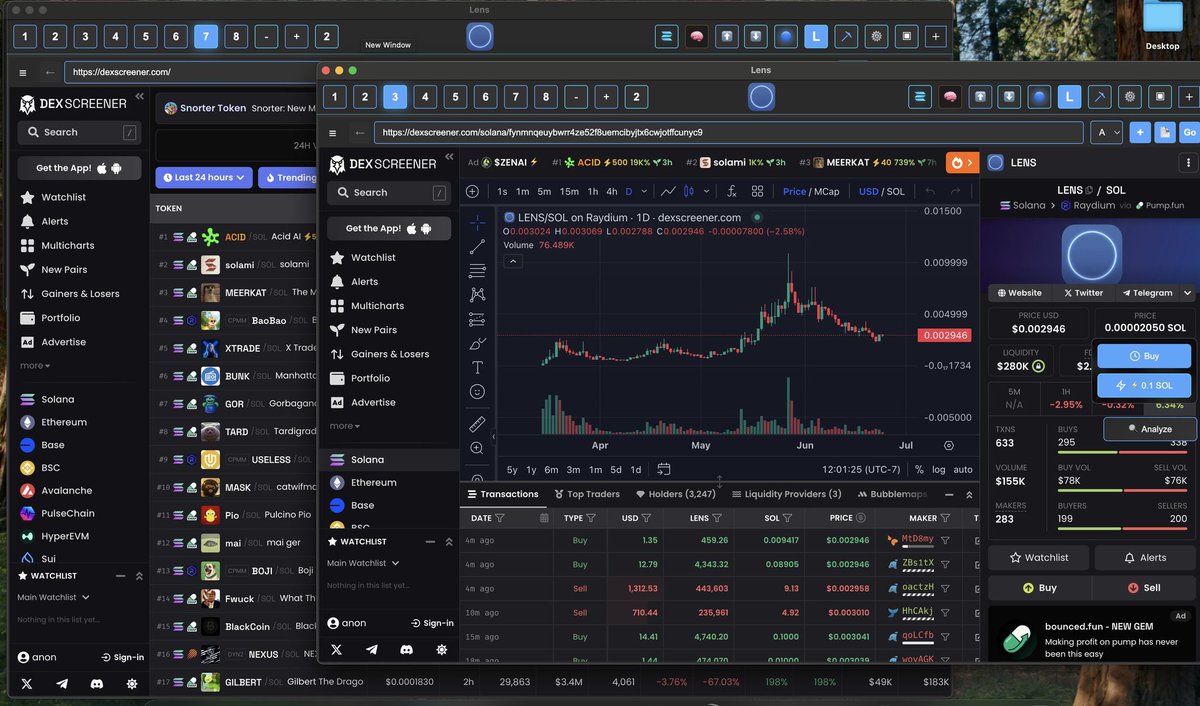Select the ruler measure tool

477,424
